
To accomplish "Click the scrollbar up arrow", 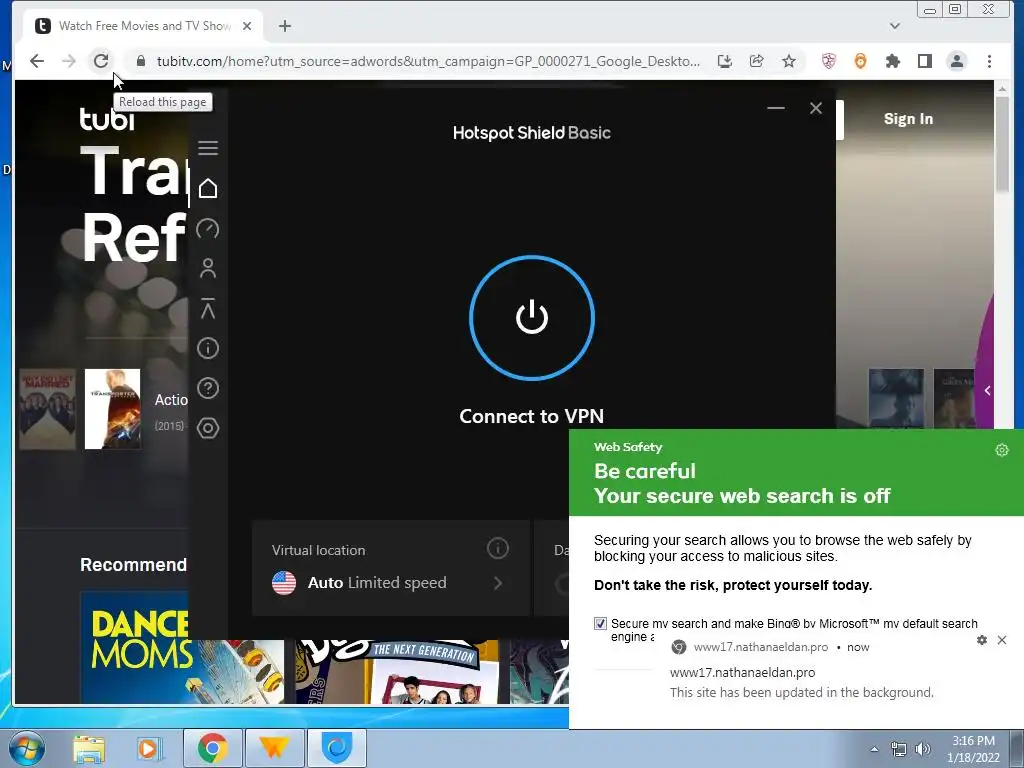I will [1002, 88].
